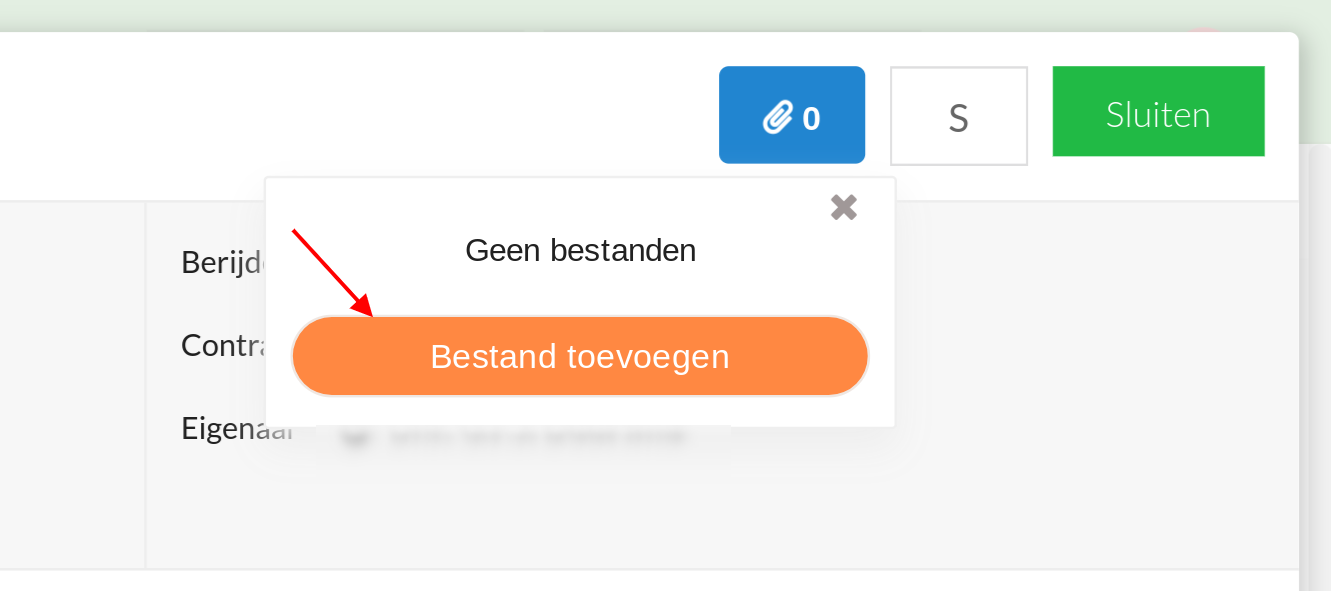Click the empty left sidebar panel
Screen dimensions: 1331x591
72,385
